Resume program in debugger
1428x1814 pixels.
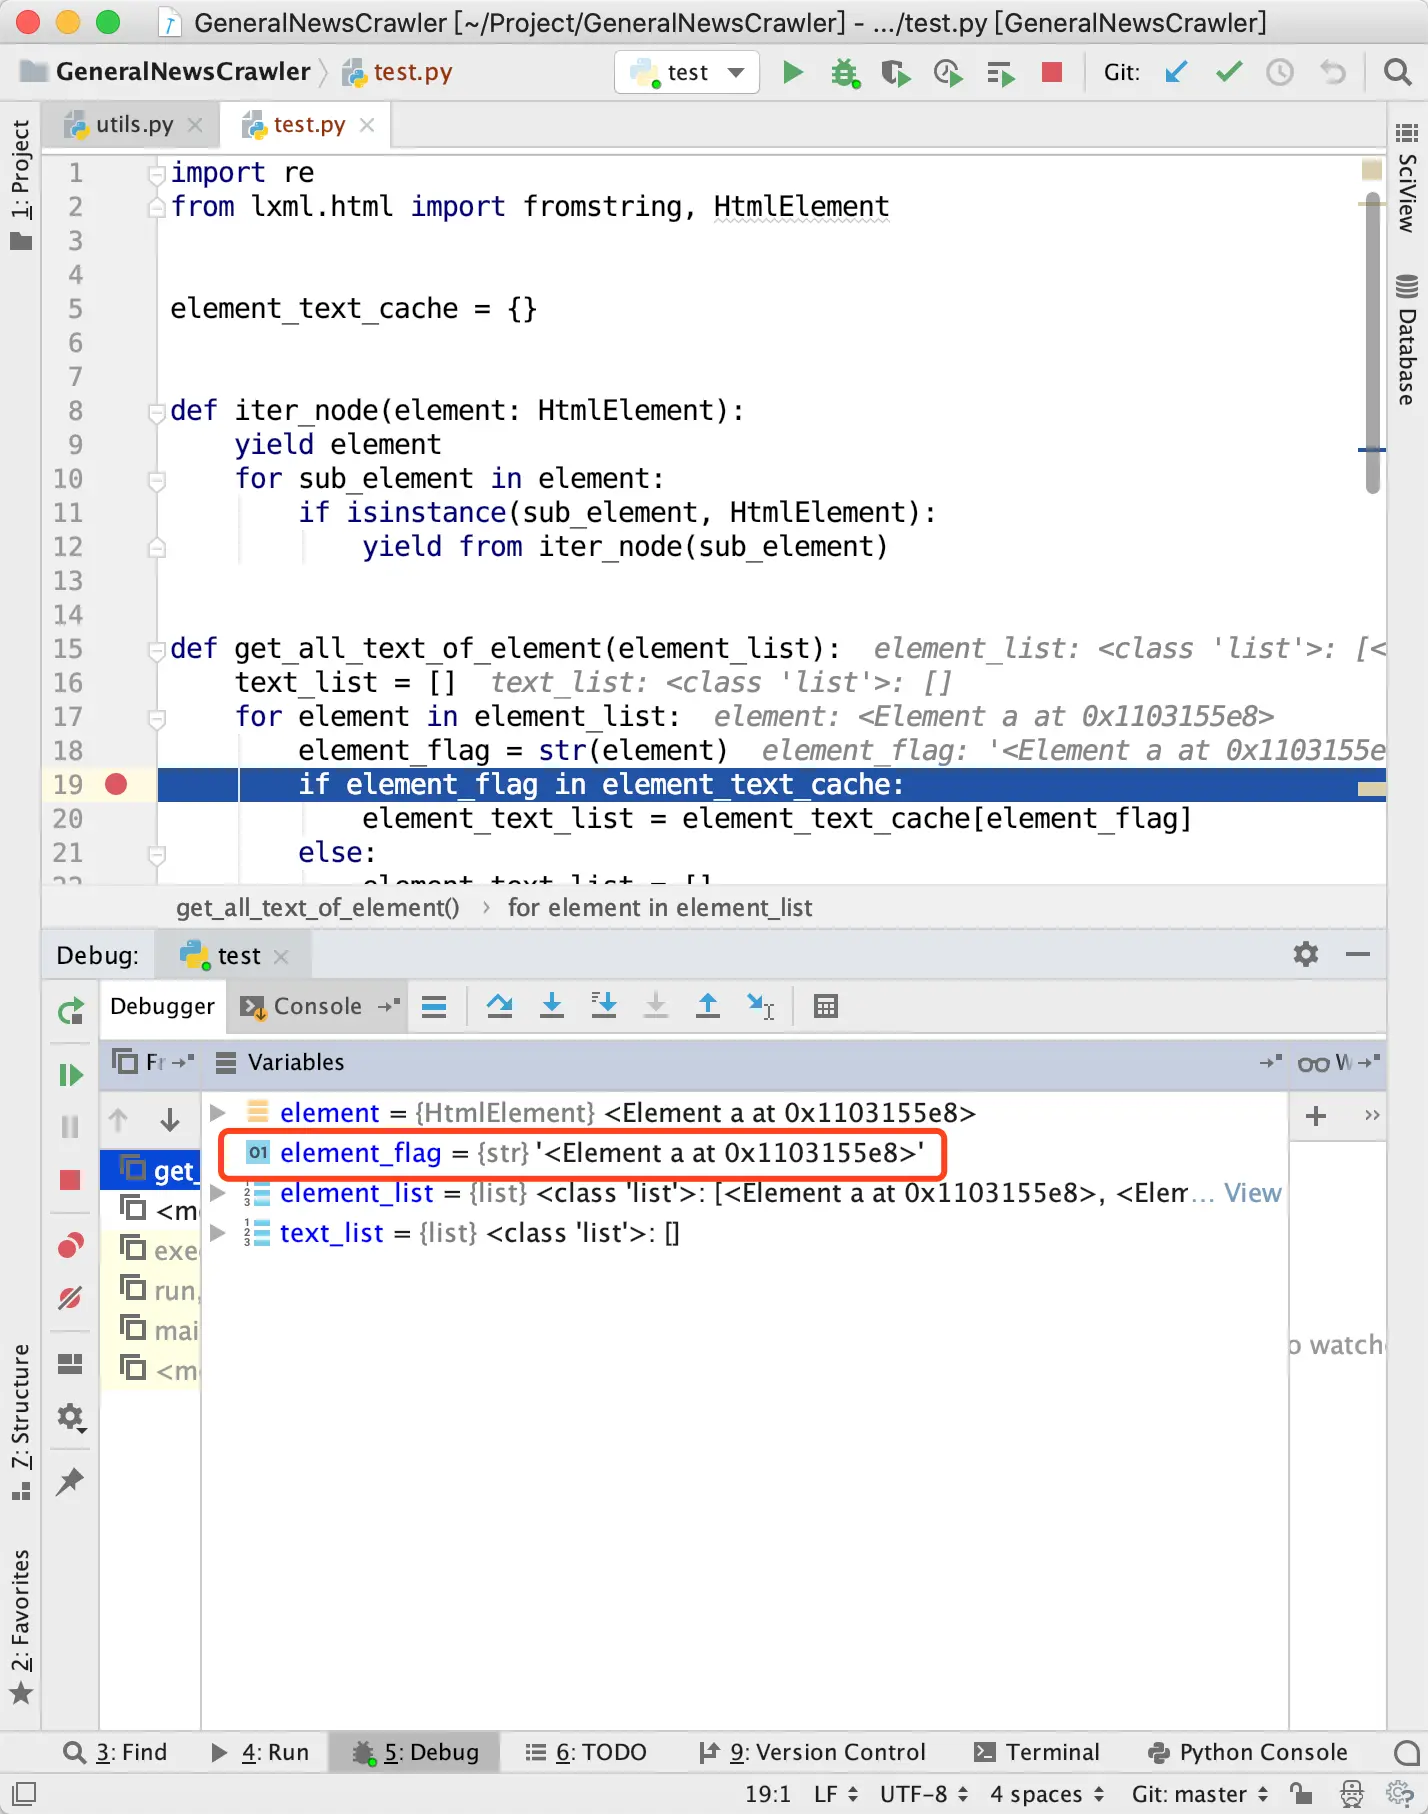click(70, 1075)
